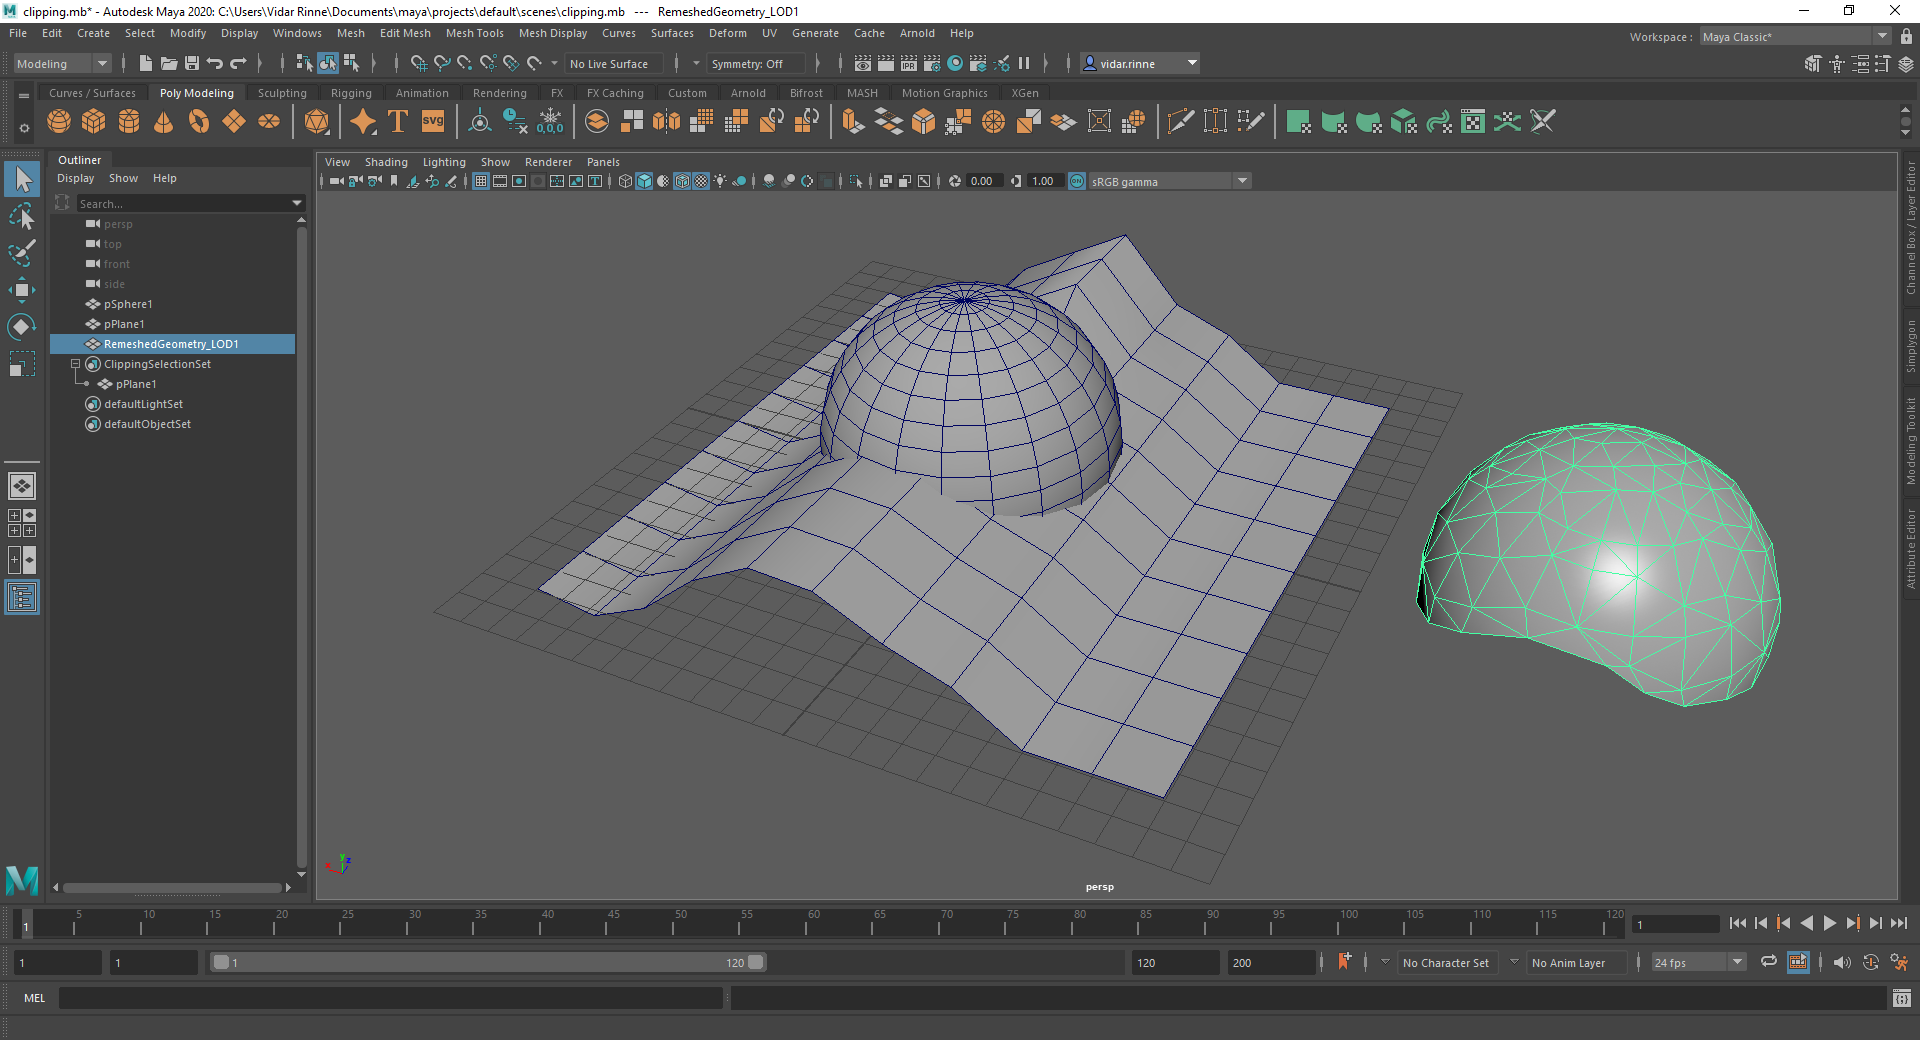This screenshot has width=1920, height=1040.
Task: Enable wireframe on shaded display mode
Action: pos(681,181)
